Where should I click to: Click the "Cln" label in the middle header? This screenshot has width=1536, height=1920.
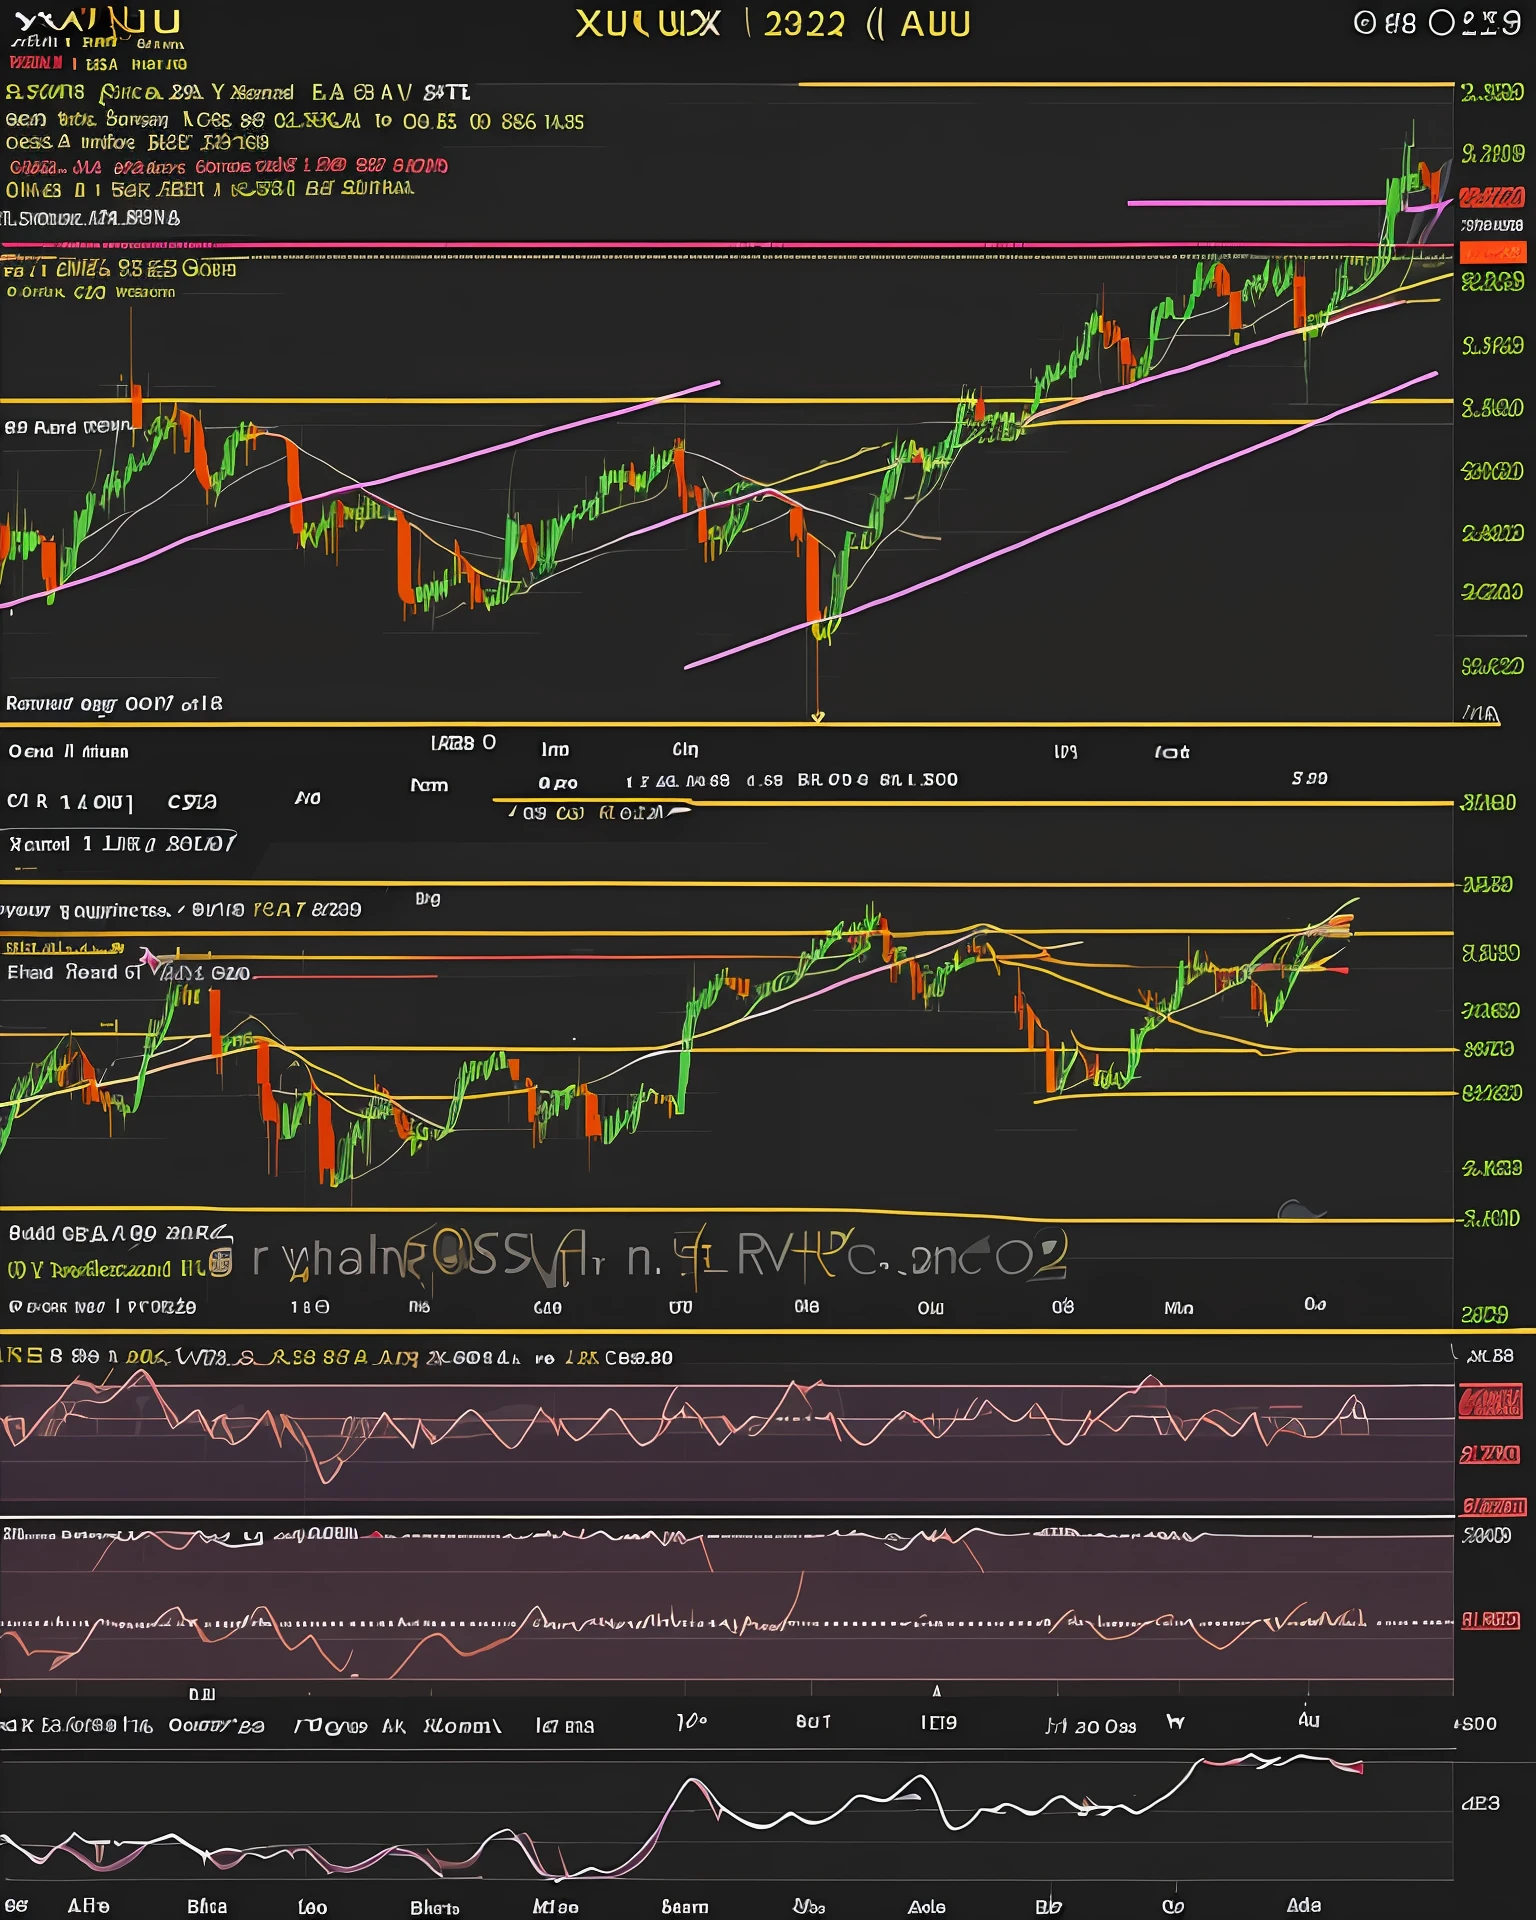686,749
